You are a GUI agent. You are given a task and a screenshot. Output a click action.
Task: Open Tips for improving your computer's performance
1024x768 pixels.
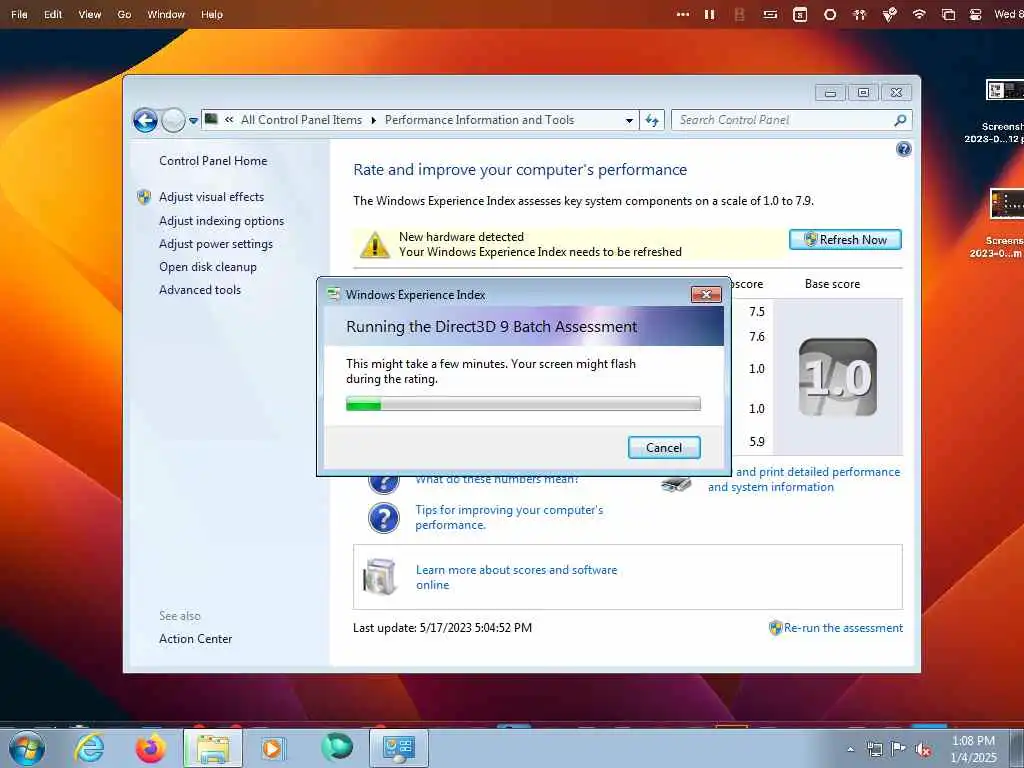point(509,517)
